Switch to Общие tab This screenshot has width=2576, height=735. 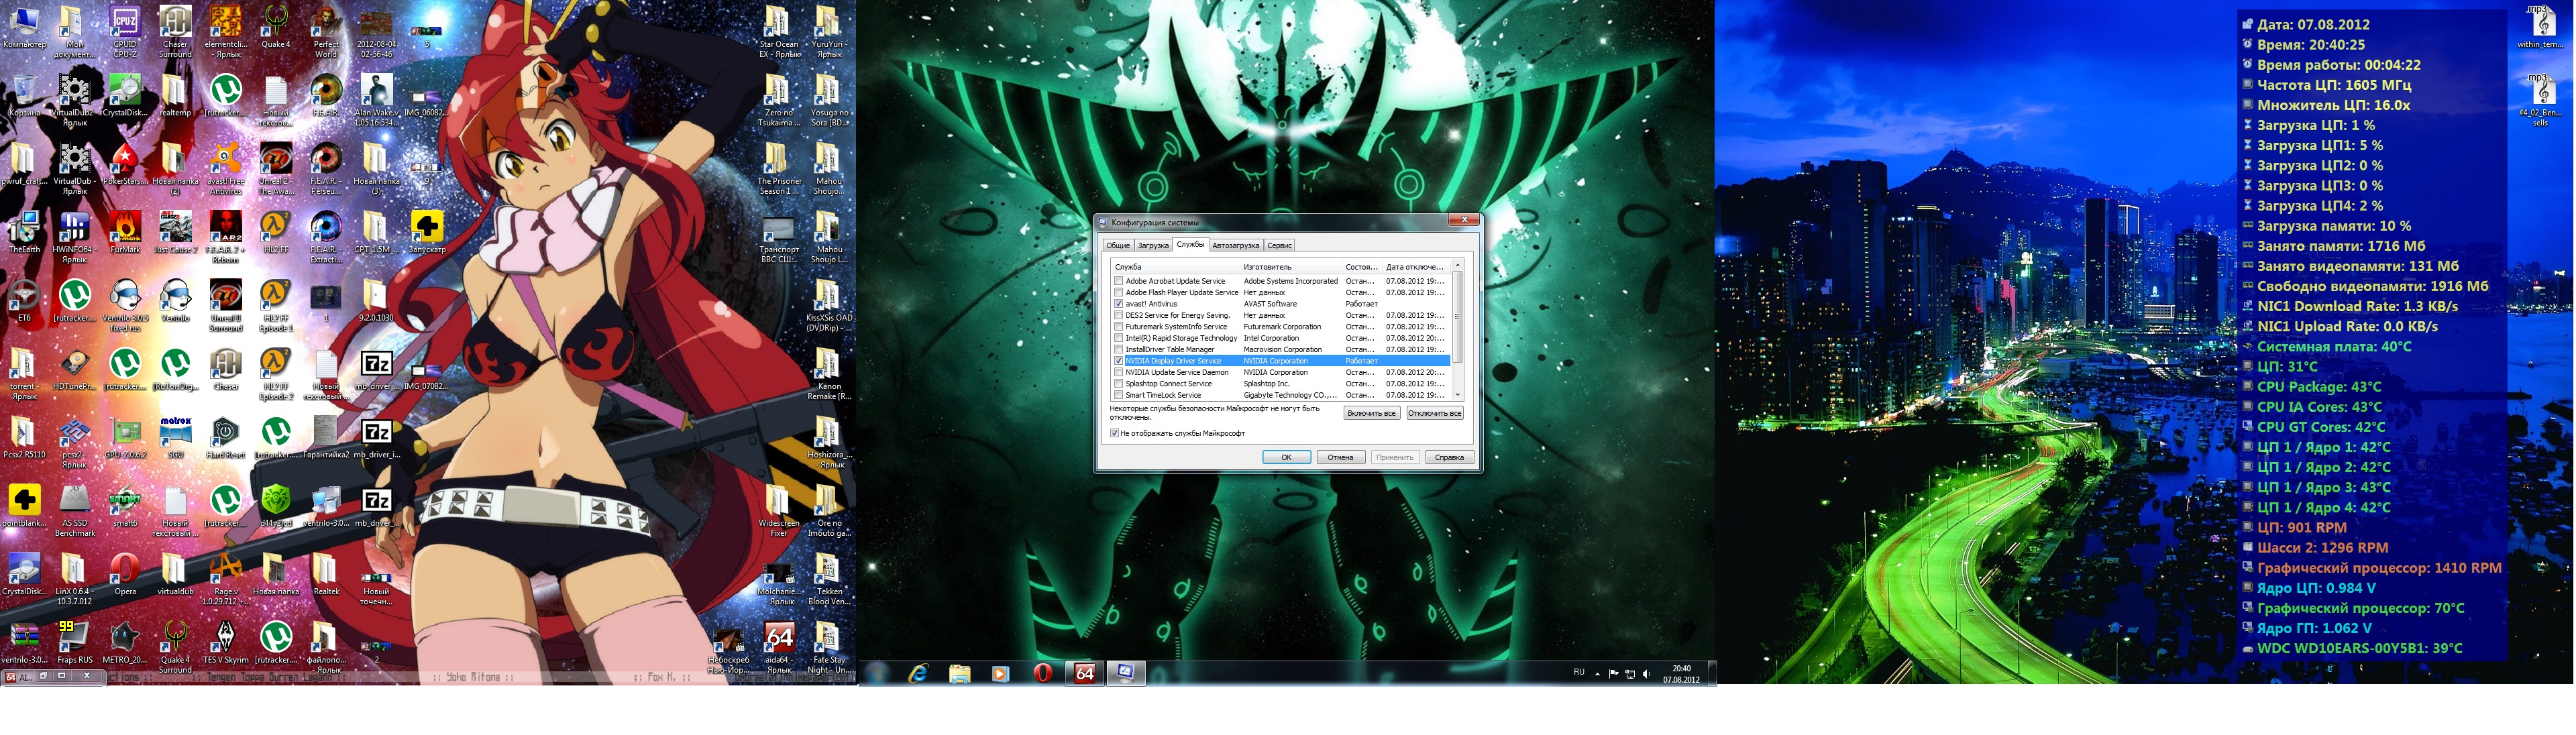click(x=1118, y=245)
